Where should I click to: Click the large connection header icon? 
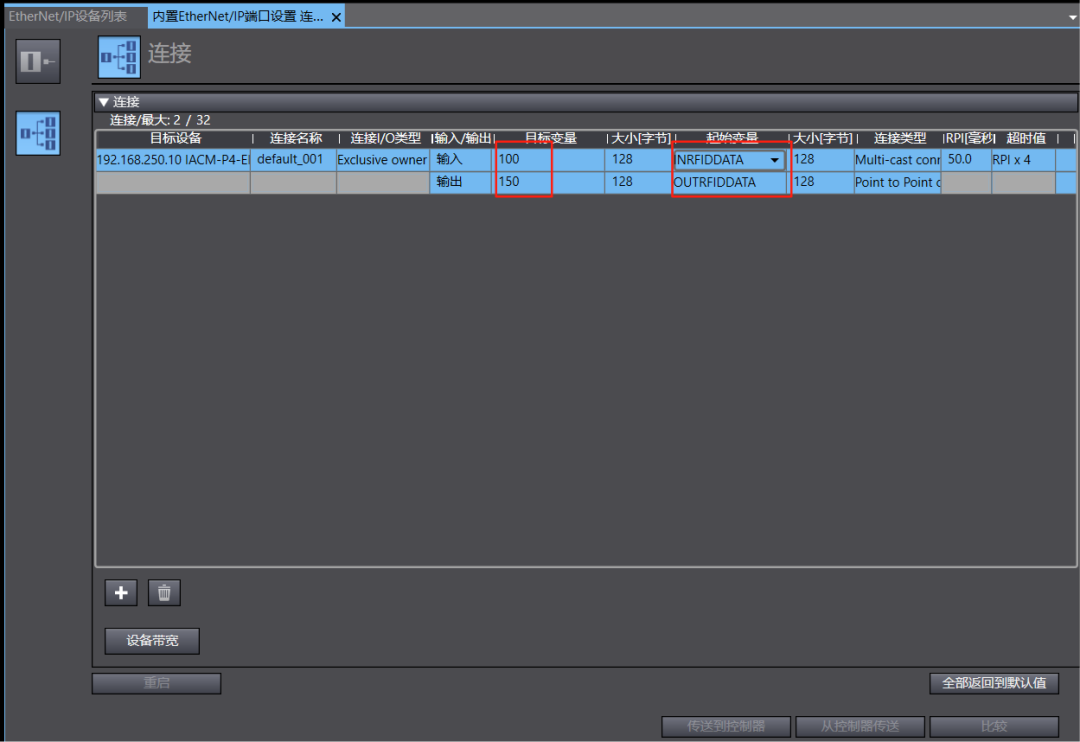coord(119,57)
